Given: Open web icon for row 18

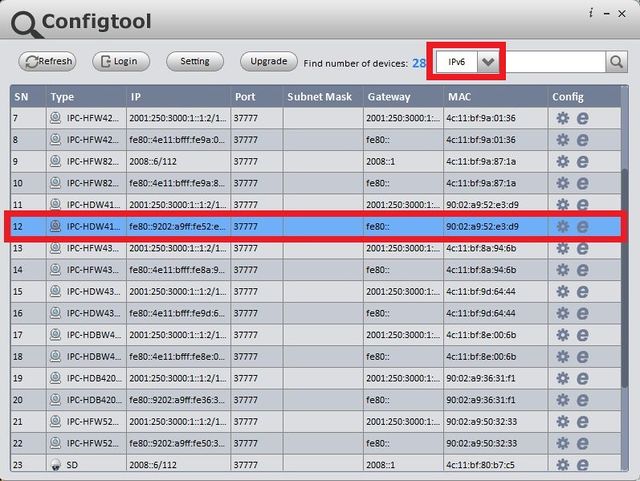Looking at the screenshot, I should tap(582, 356).
